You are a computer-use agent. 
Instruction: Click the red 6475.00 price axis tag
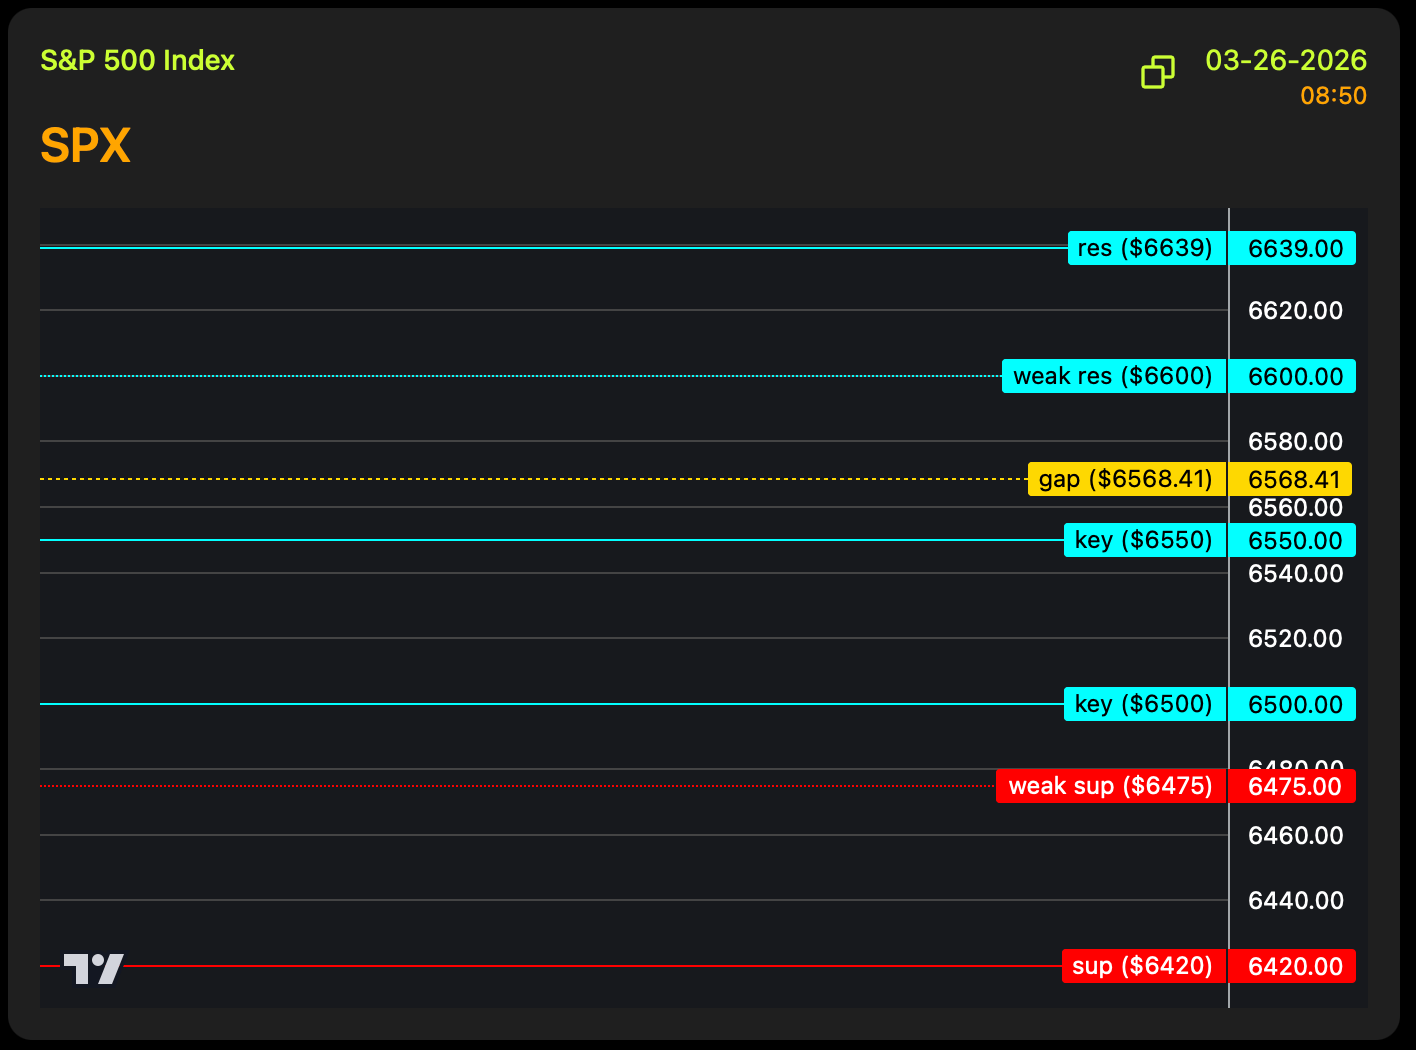(x=1292, y=786)
